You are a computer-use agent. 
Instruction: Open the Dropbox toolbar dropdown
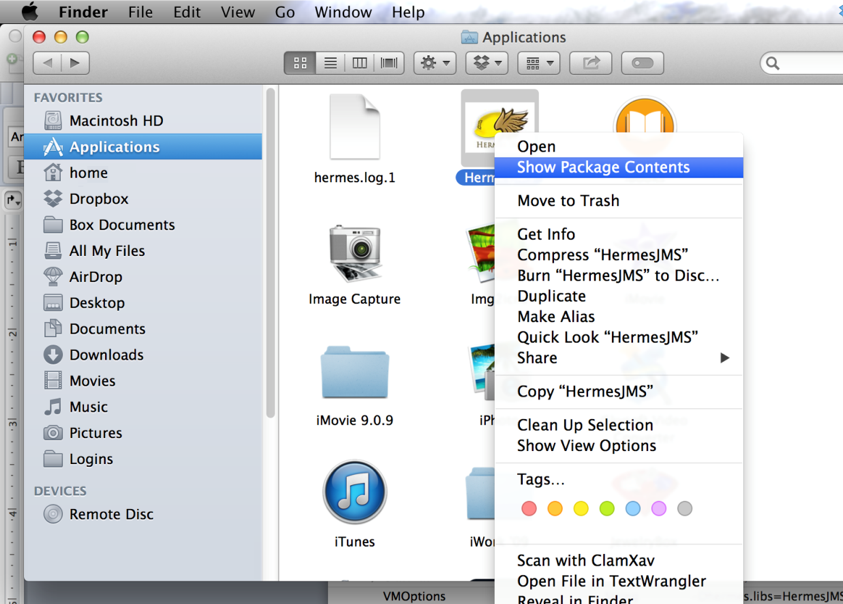487,63
